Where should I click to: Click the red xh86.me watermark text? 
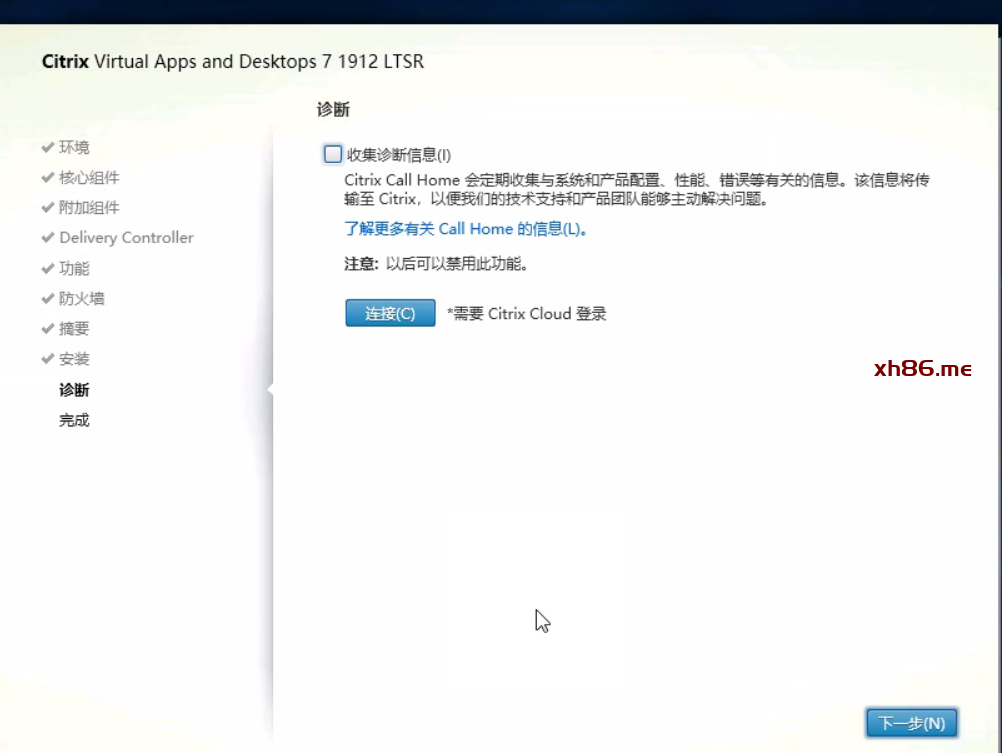pyautogui.click(x=922, y=369)
